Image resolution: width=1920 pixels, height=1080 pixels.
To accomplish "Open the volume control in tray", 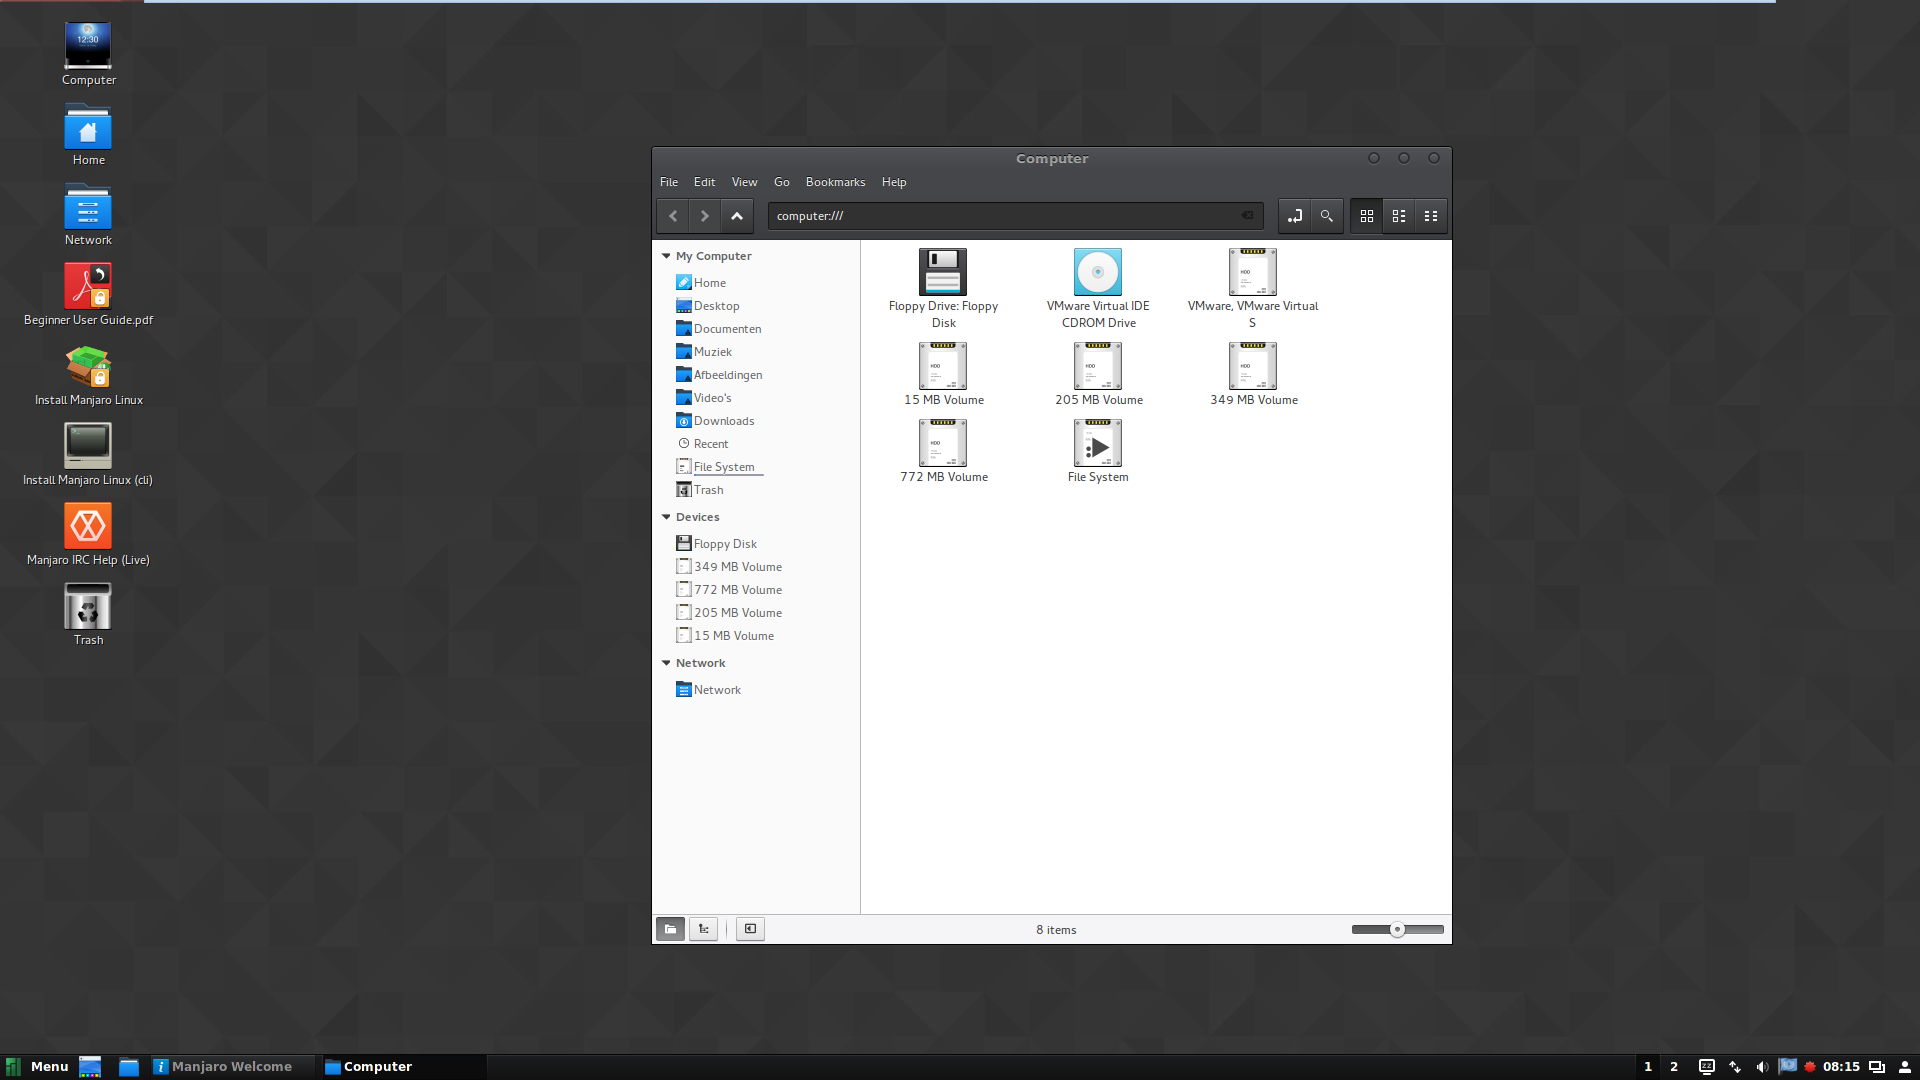I will tap(1762, 1067).
